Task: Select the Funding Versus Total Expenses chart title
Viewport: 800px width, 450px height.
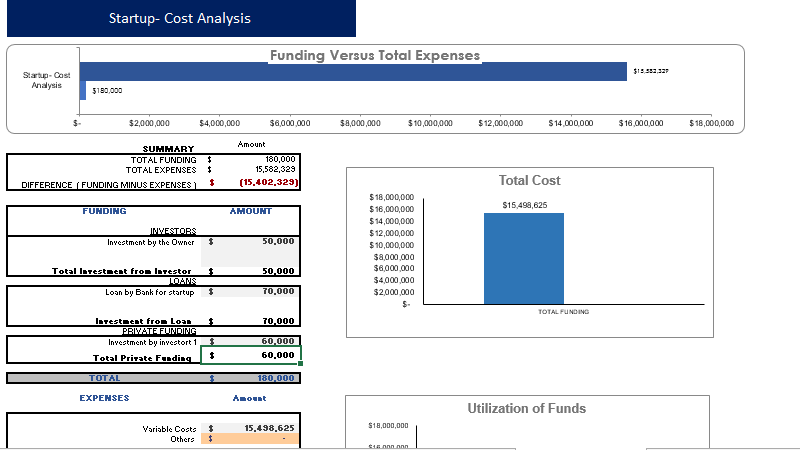Action: pyautogui.click(x=375, y=56)
